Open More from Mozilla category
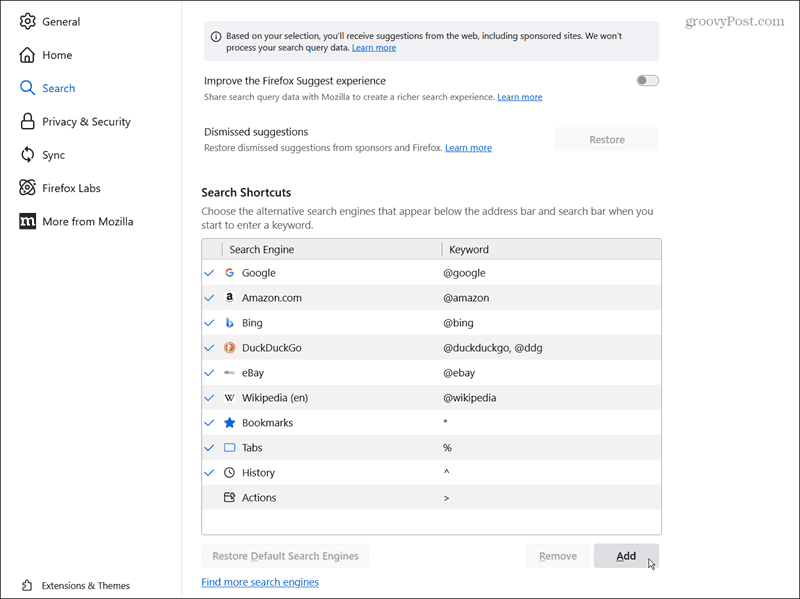The image size is (800, 599). 88,221
